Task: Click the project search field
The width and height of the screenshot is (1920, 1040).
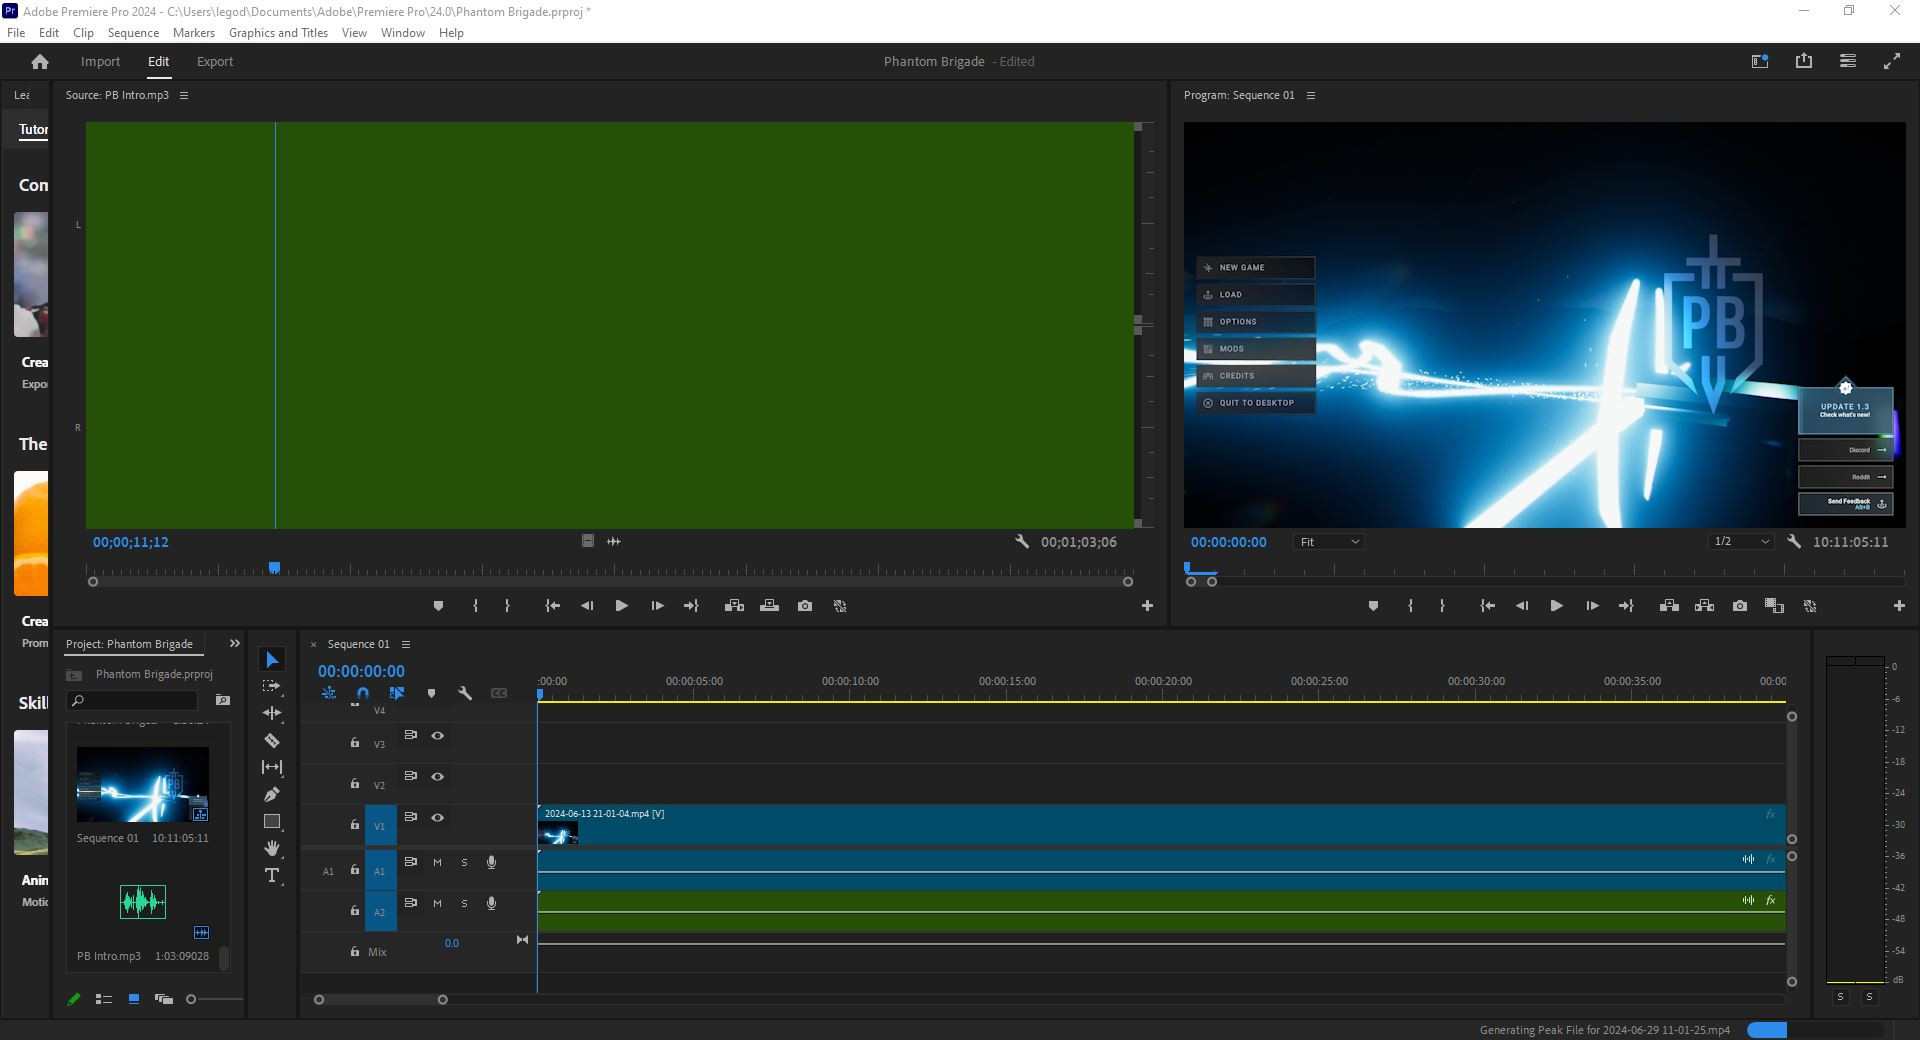Action: [x=132, y=701]
